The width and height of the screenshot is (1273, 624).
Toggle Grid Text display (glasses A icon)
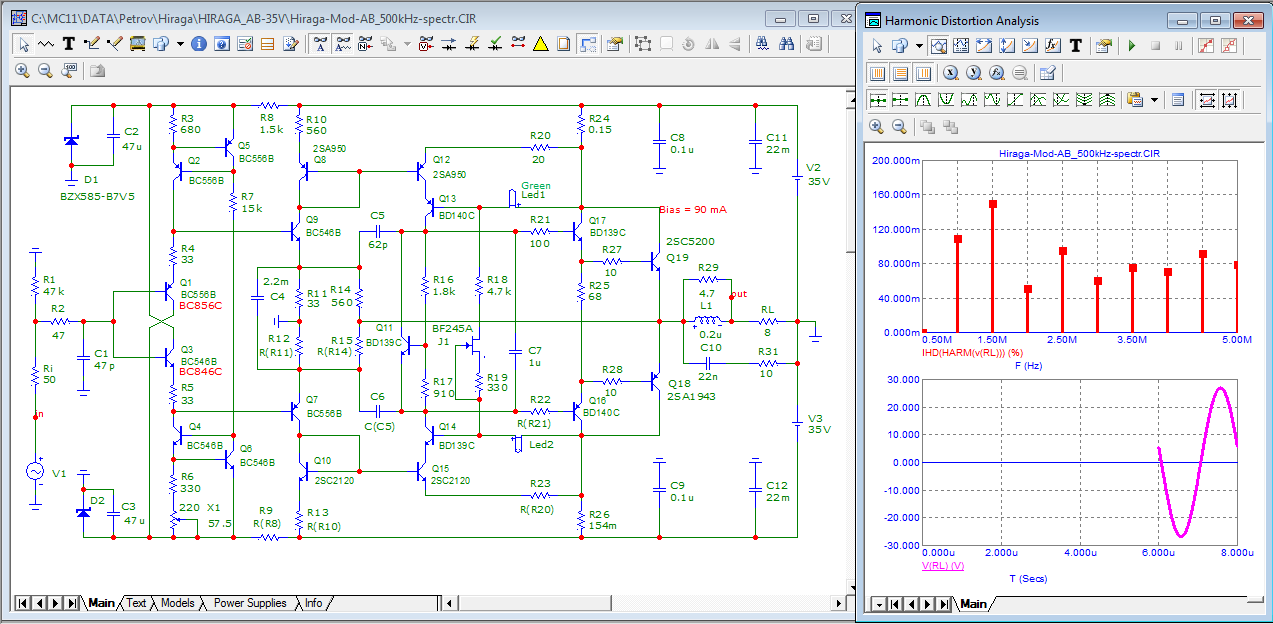[x=320, y=44]
